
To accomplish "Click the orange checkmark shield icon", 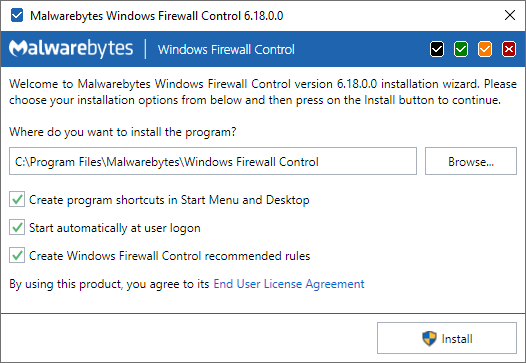I will coord(485,49).
